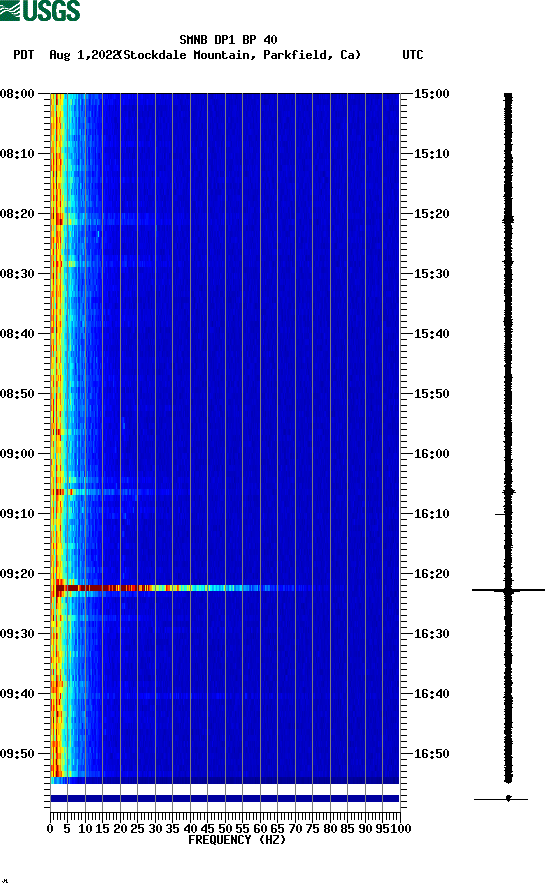This screenshot has width=552, height=892.
Task: Click the 08:30 PDT time label
Action: click(18, 274)
